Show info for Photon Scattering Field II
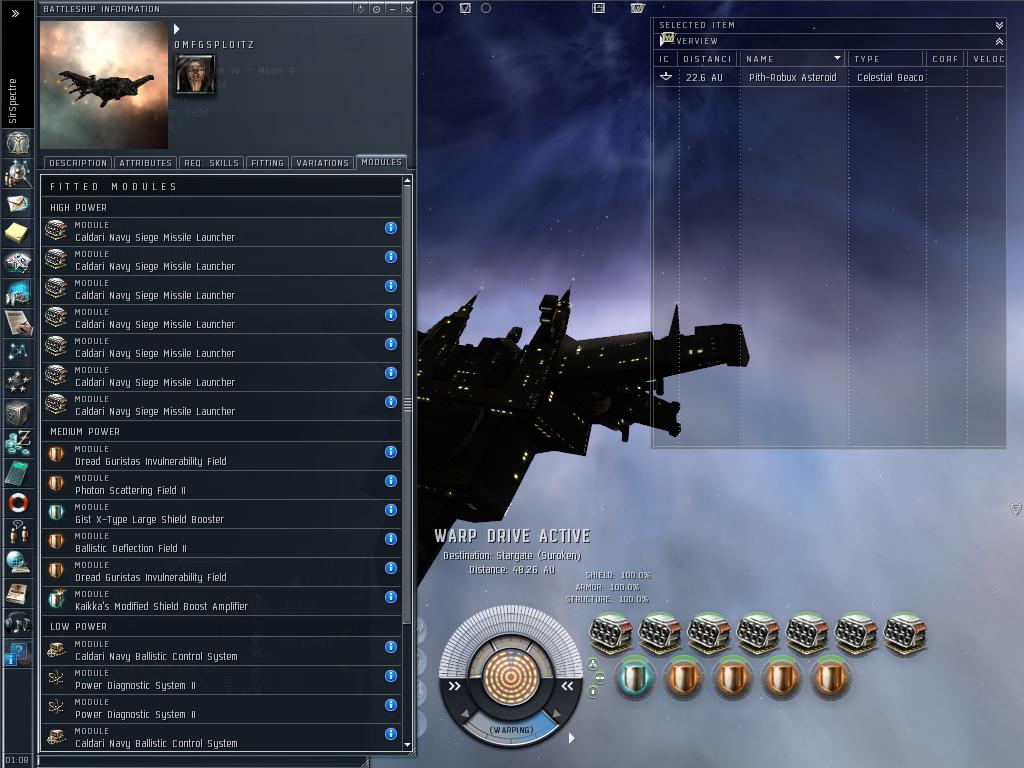 [x=391, y=481]
